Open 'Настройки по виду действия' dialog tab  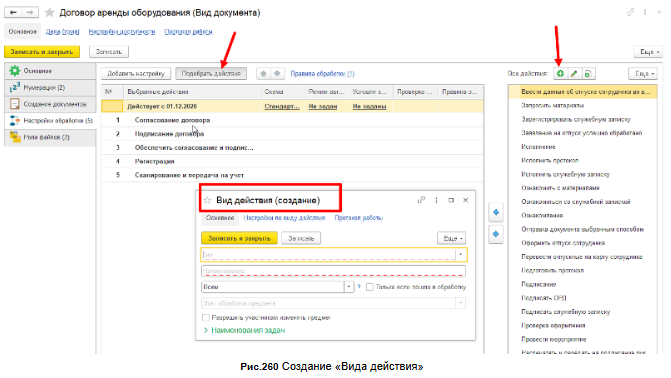click(x=284, y=218)
